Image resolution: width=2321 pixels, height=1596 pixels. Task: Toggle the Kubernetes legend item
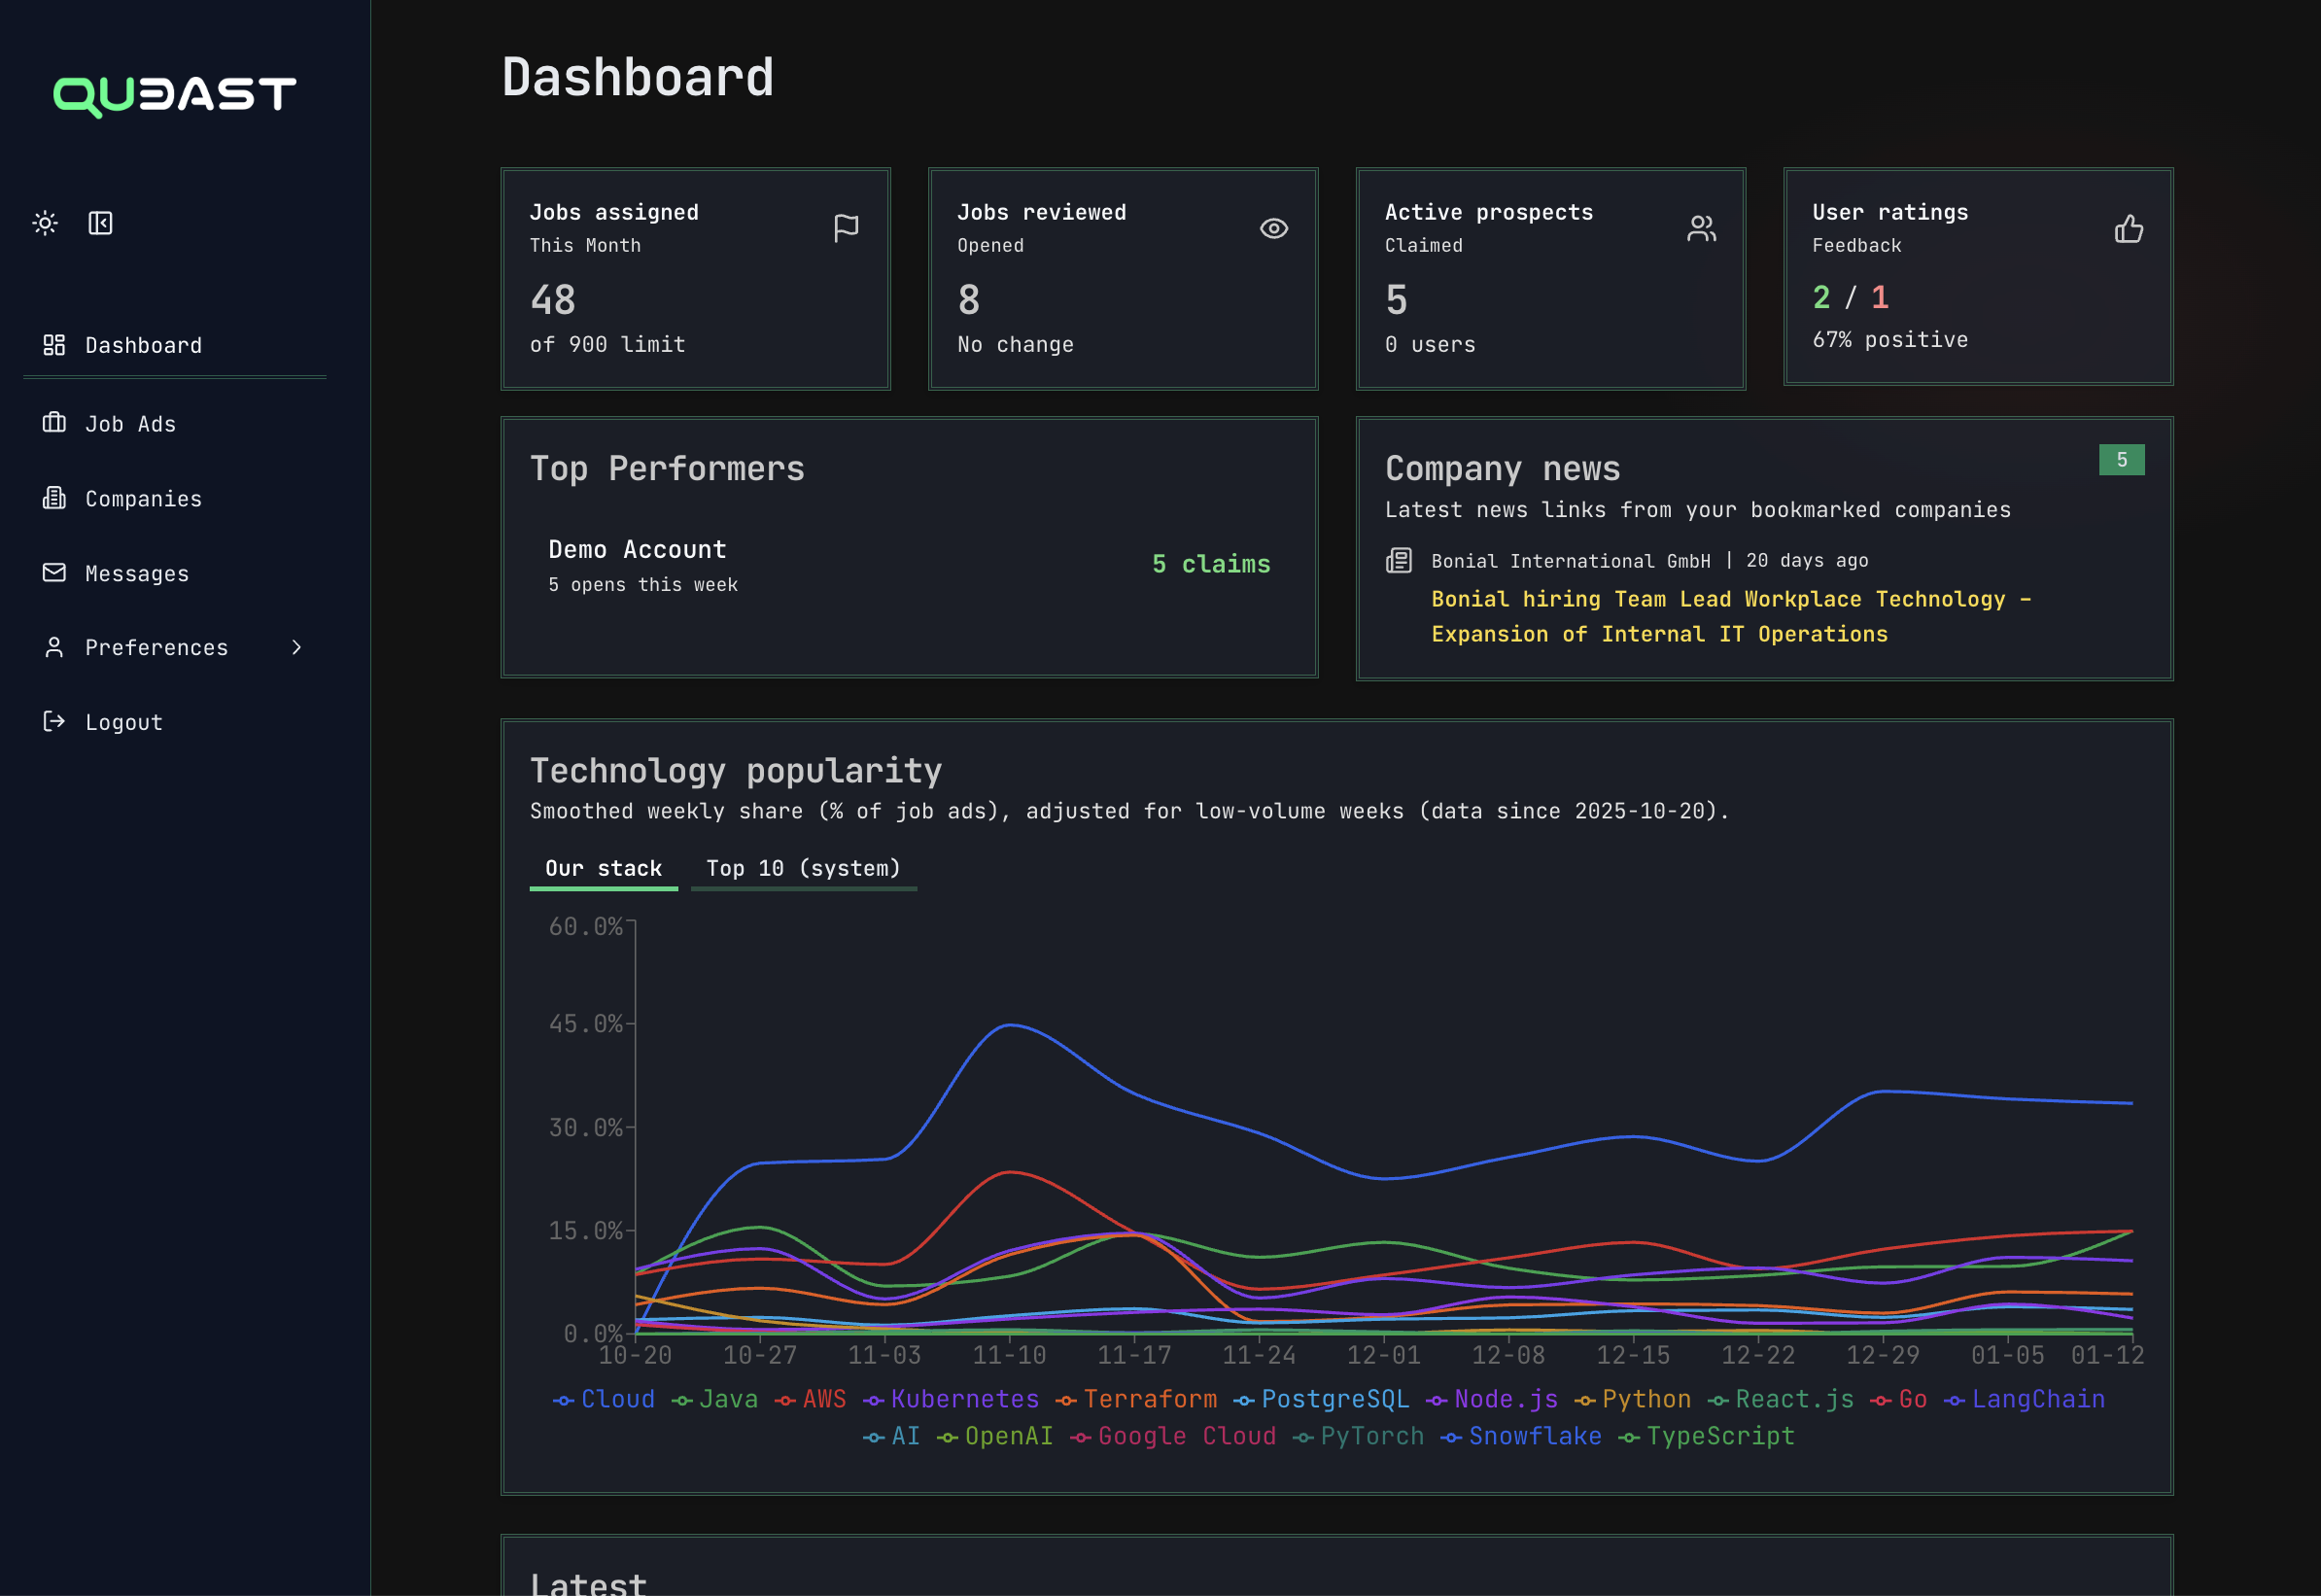[964, 1398]
